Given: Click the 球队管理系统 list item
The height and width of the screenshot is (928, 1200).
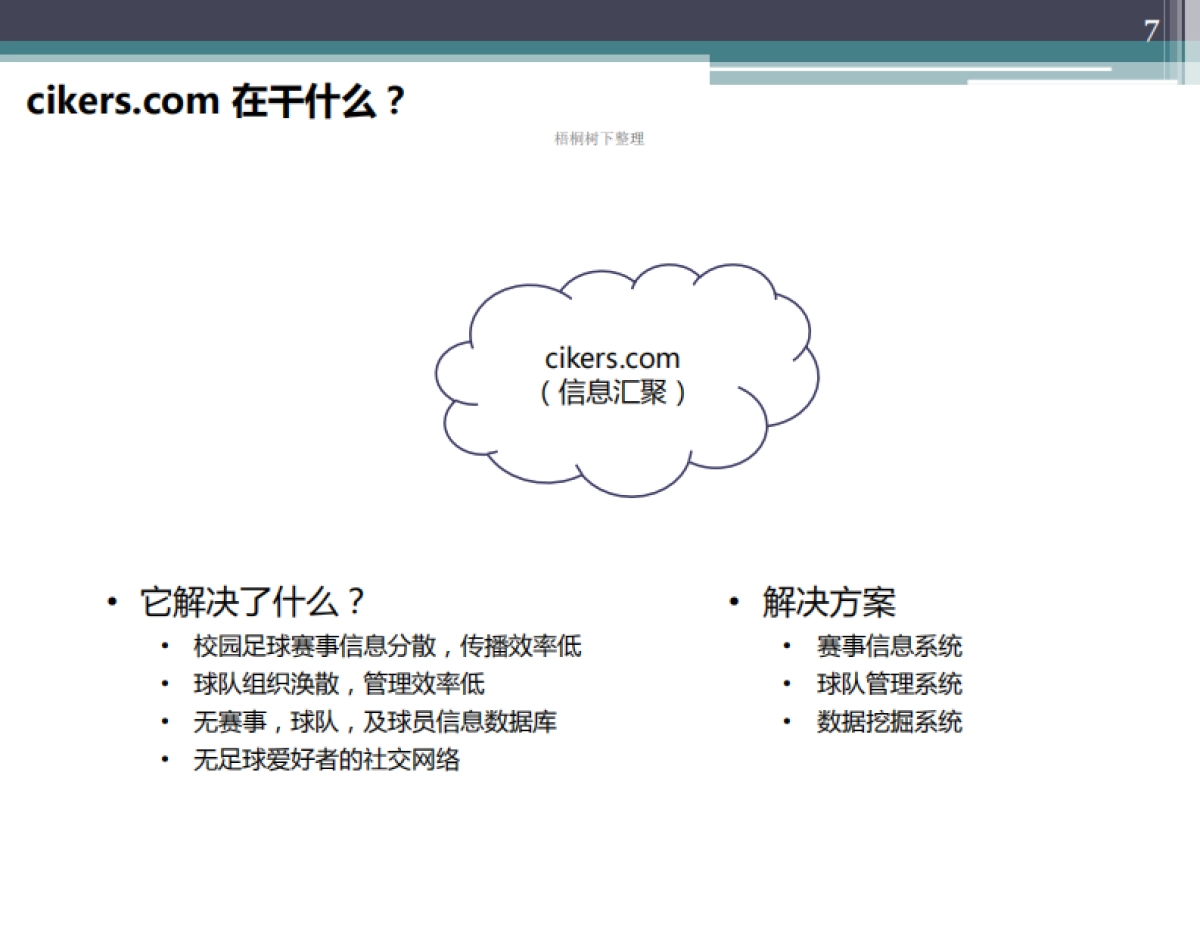Looking at the screenshot, I should coord(889,684).
